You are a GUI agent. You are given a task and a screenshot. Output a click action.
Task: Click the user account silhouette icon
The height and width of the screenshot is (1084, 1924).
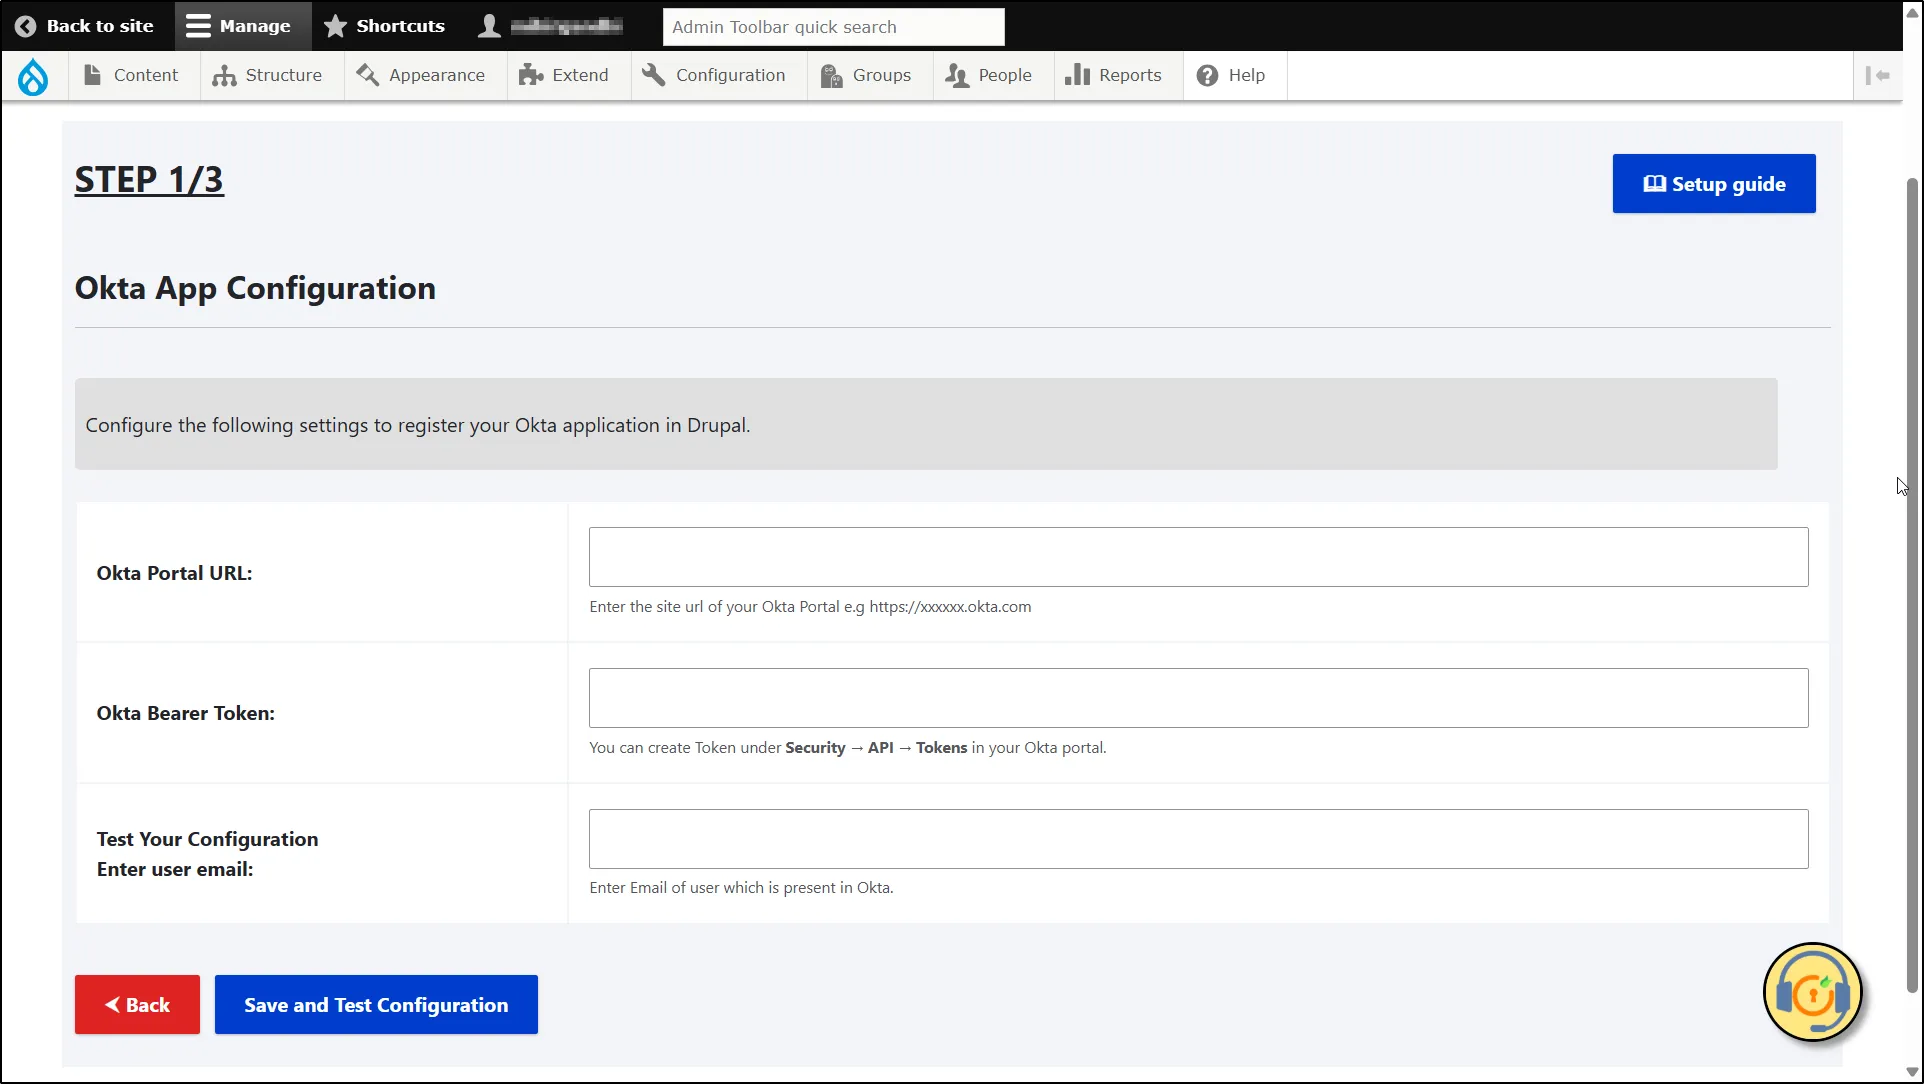(489, 26)
